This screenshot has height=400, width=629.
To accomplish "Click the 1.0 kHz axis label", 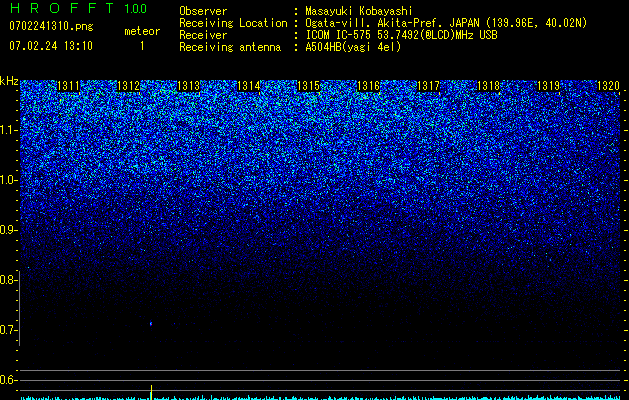I will 8,180.
